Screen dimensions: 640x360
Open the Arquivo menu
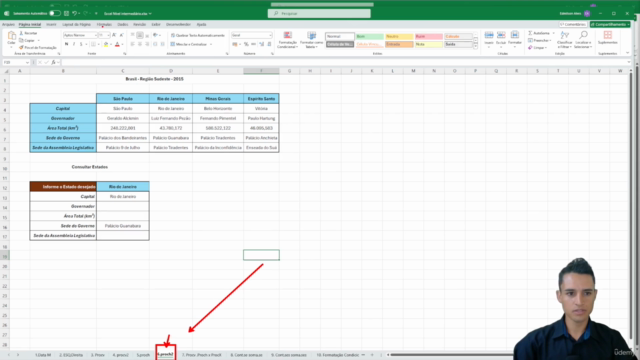coord(8,24)
